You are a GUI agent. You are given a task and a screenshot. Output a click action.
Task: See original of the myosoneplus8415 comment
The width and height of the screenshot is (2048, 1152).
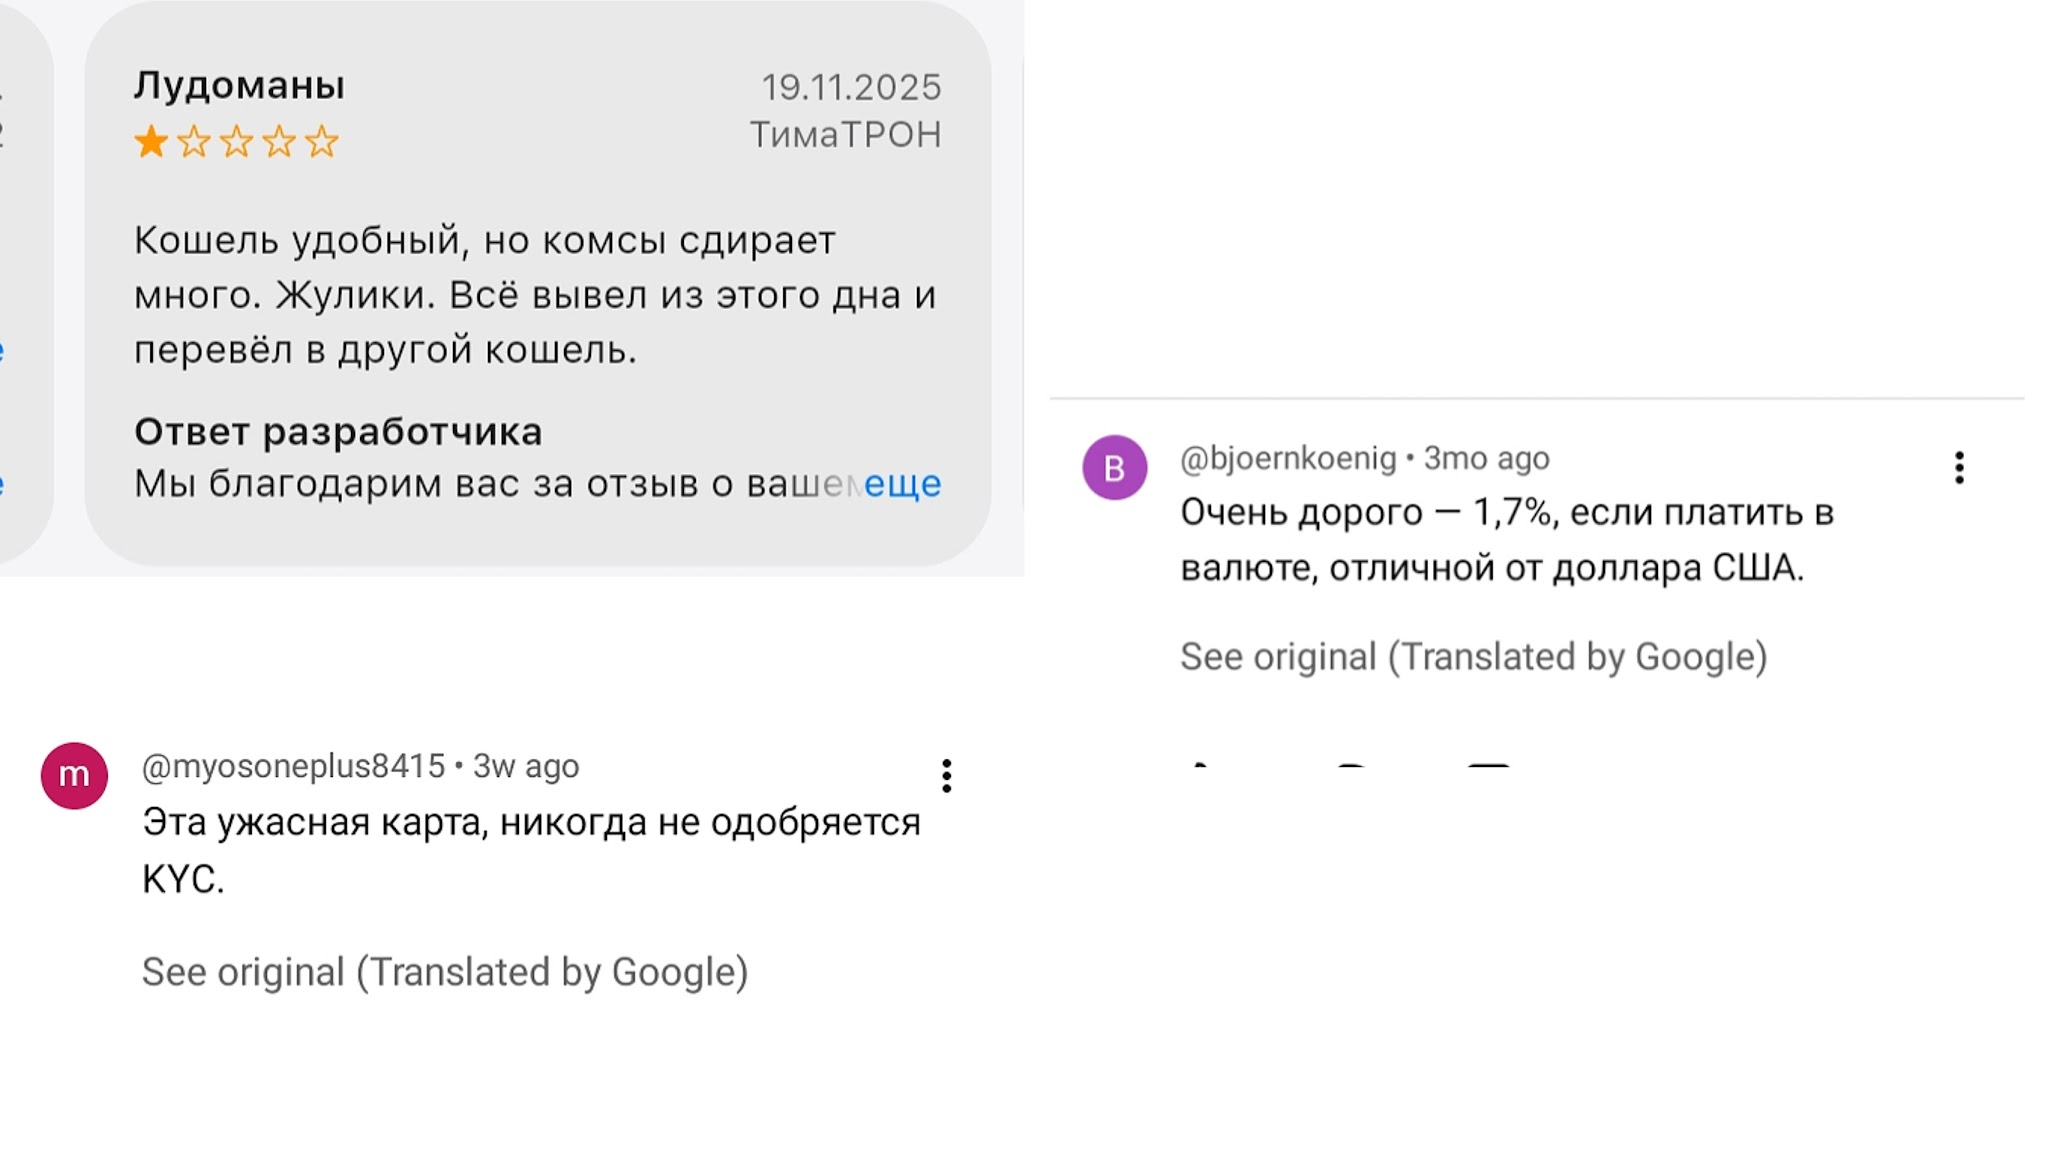pos(445,972)
